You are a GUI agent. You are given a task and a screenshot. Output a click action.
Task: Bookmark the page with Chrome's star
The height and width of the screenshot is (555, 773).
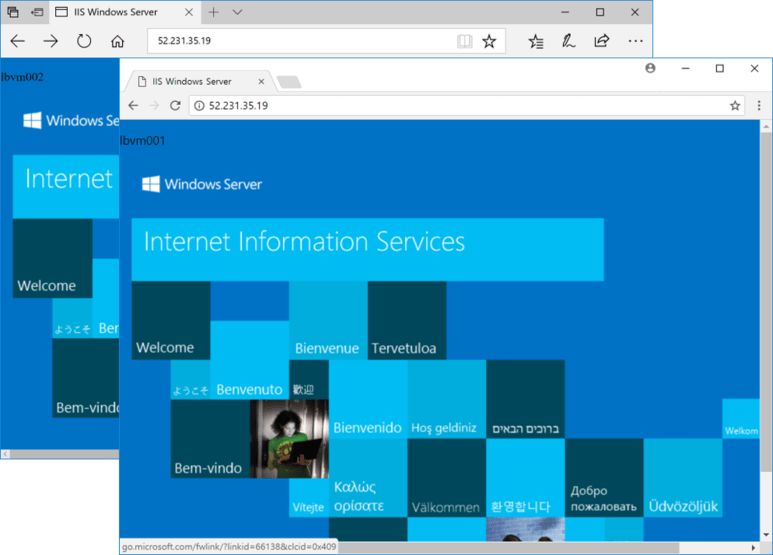tap(735, 105)
